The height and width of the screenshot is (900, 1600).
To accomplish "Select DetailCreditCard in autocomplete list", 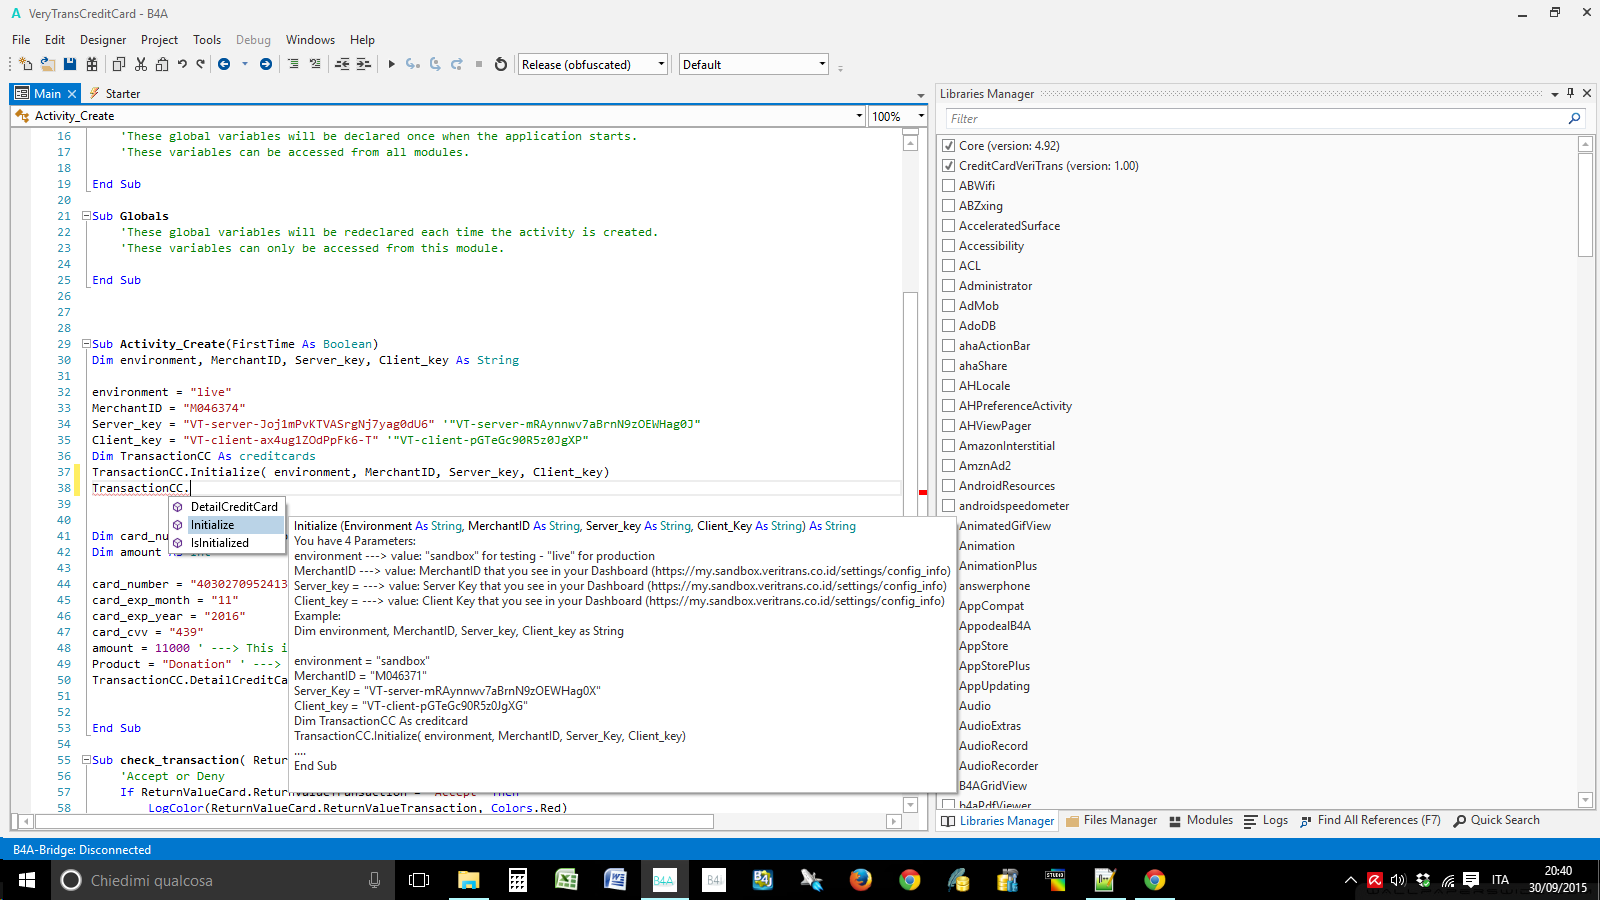I will click(x=227, y=507).
